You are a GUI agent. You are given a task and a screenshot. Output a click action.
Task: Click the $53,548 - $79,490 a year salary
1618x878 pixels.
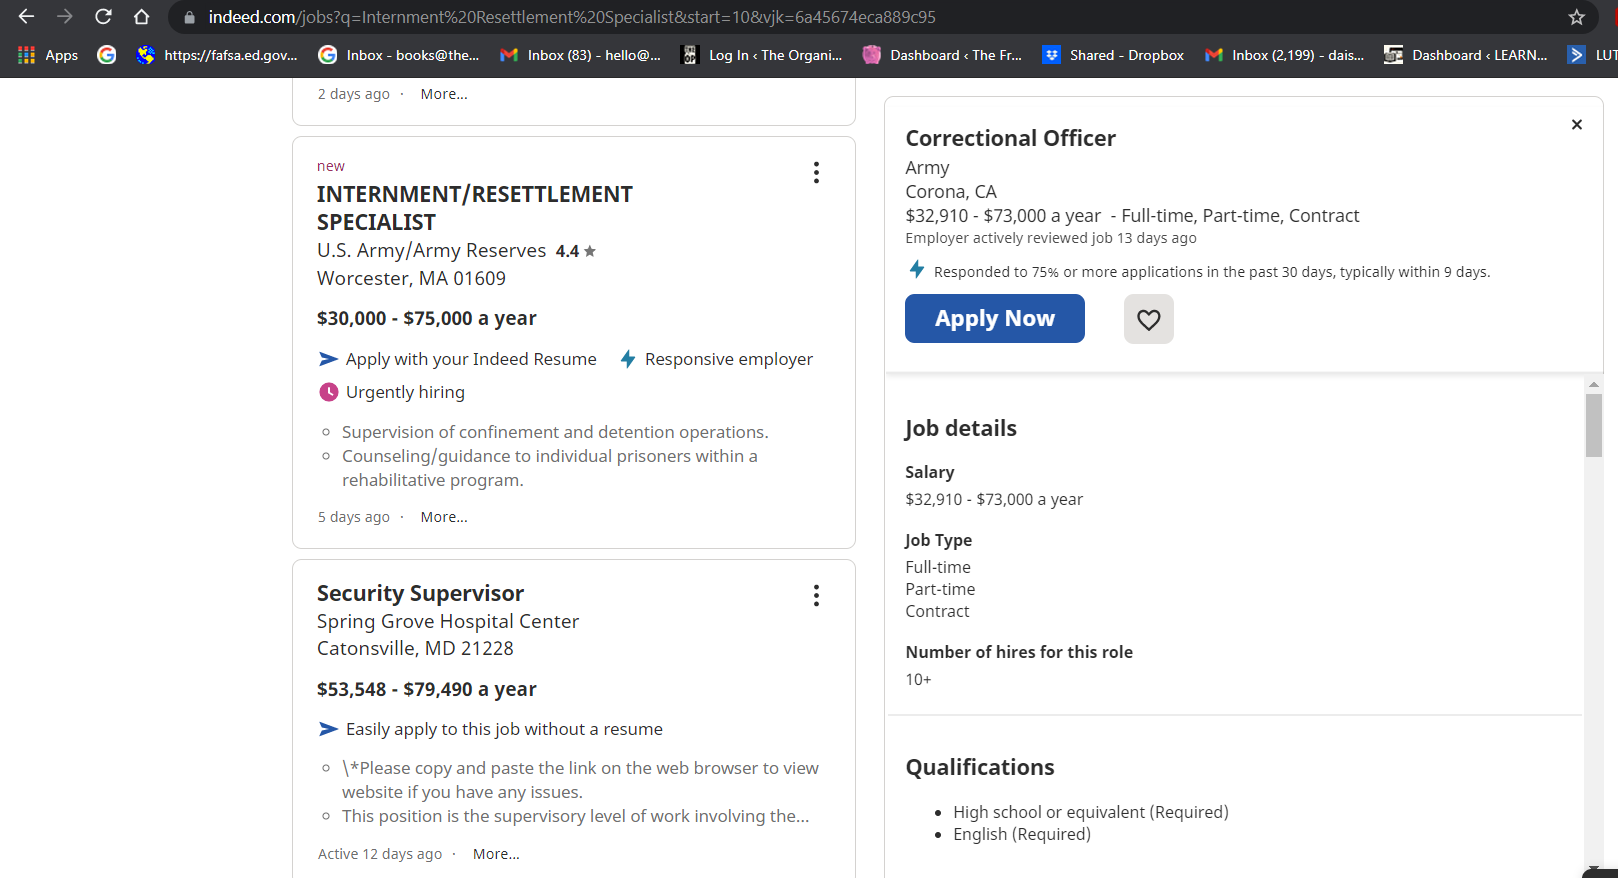point(427,689)
